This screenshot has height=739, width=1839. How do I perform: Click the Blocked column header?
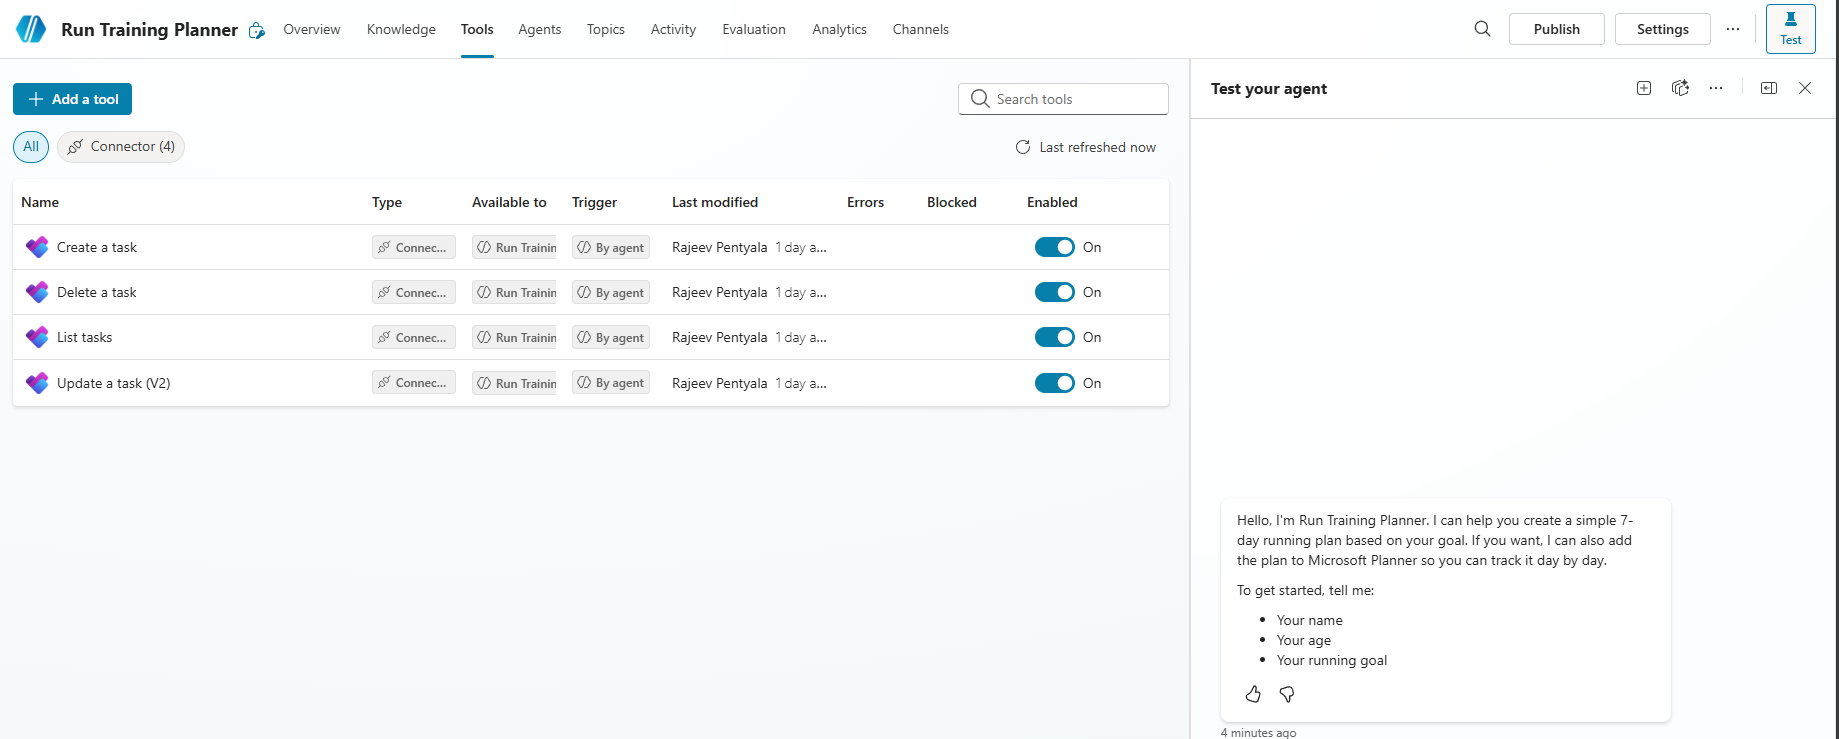click(x=952, y=202)
